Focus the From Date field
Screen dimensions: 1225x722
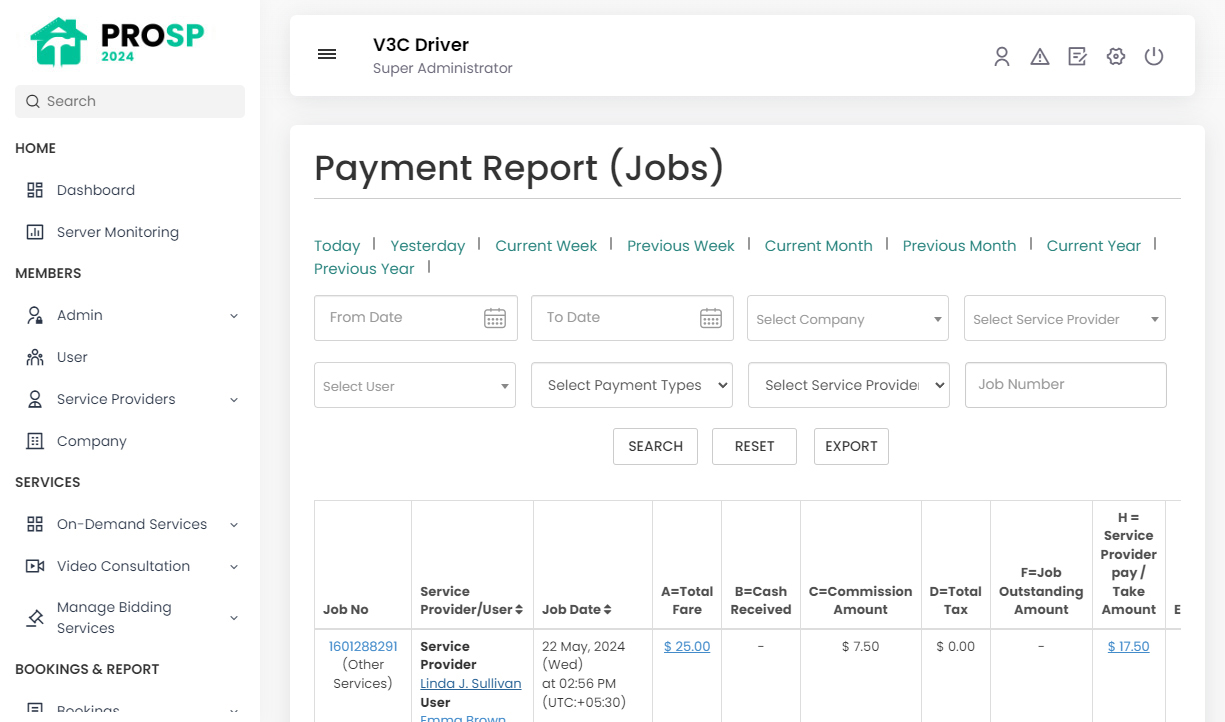pyautogui.click(x=416, y=318)
